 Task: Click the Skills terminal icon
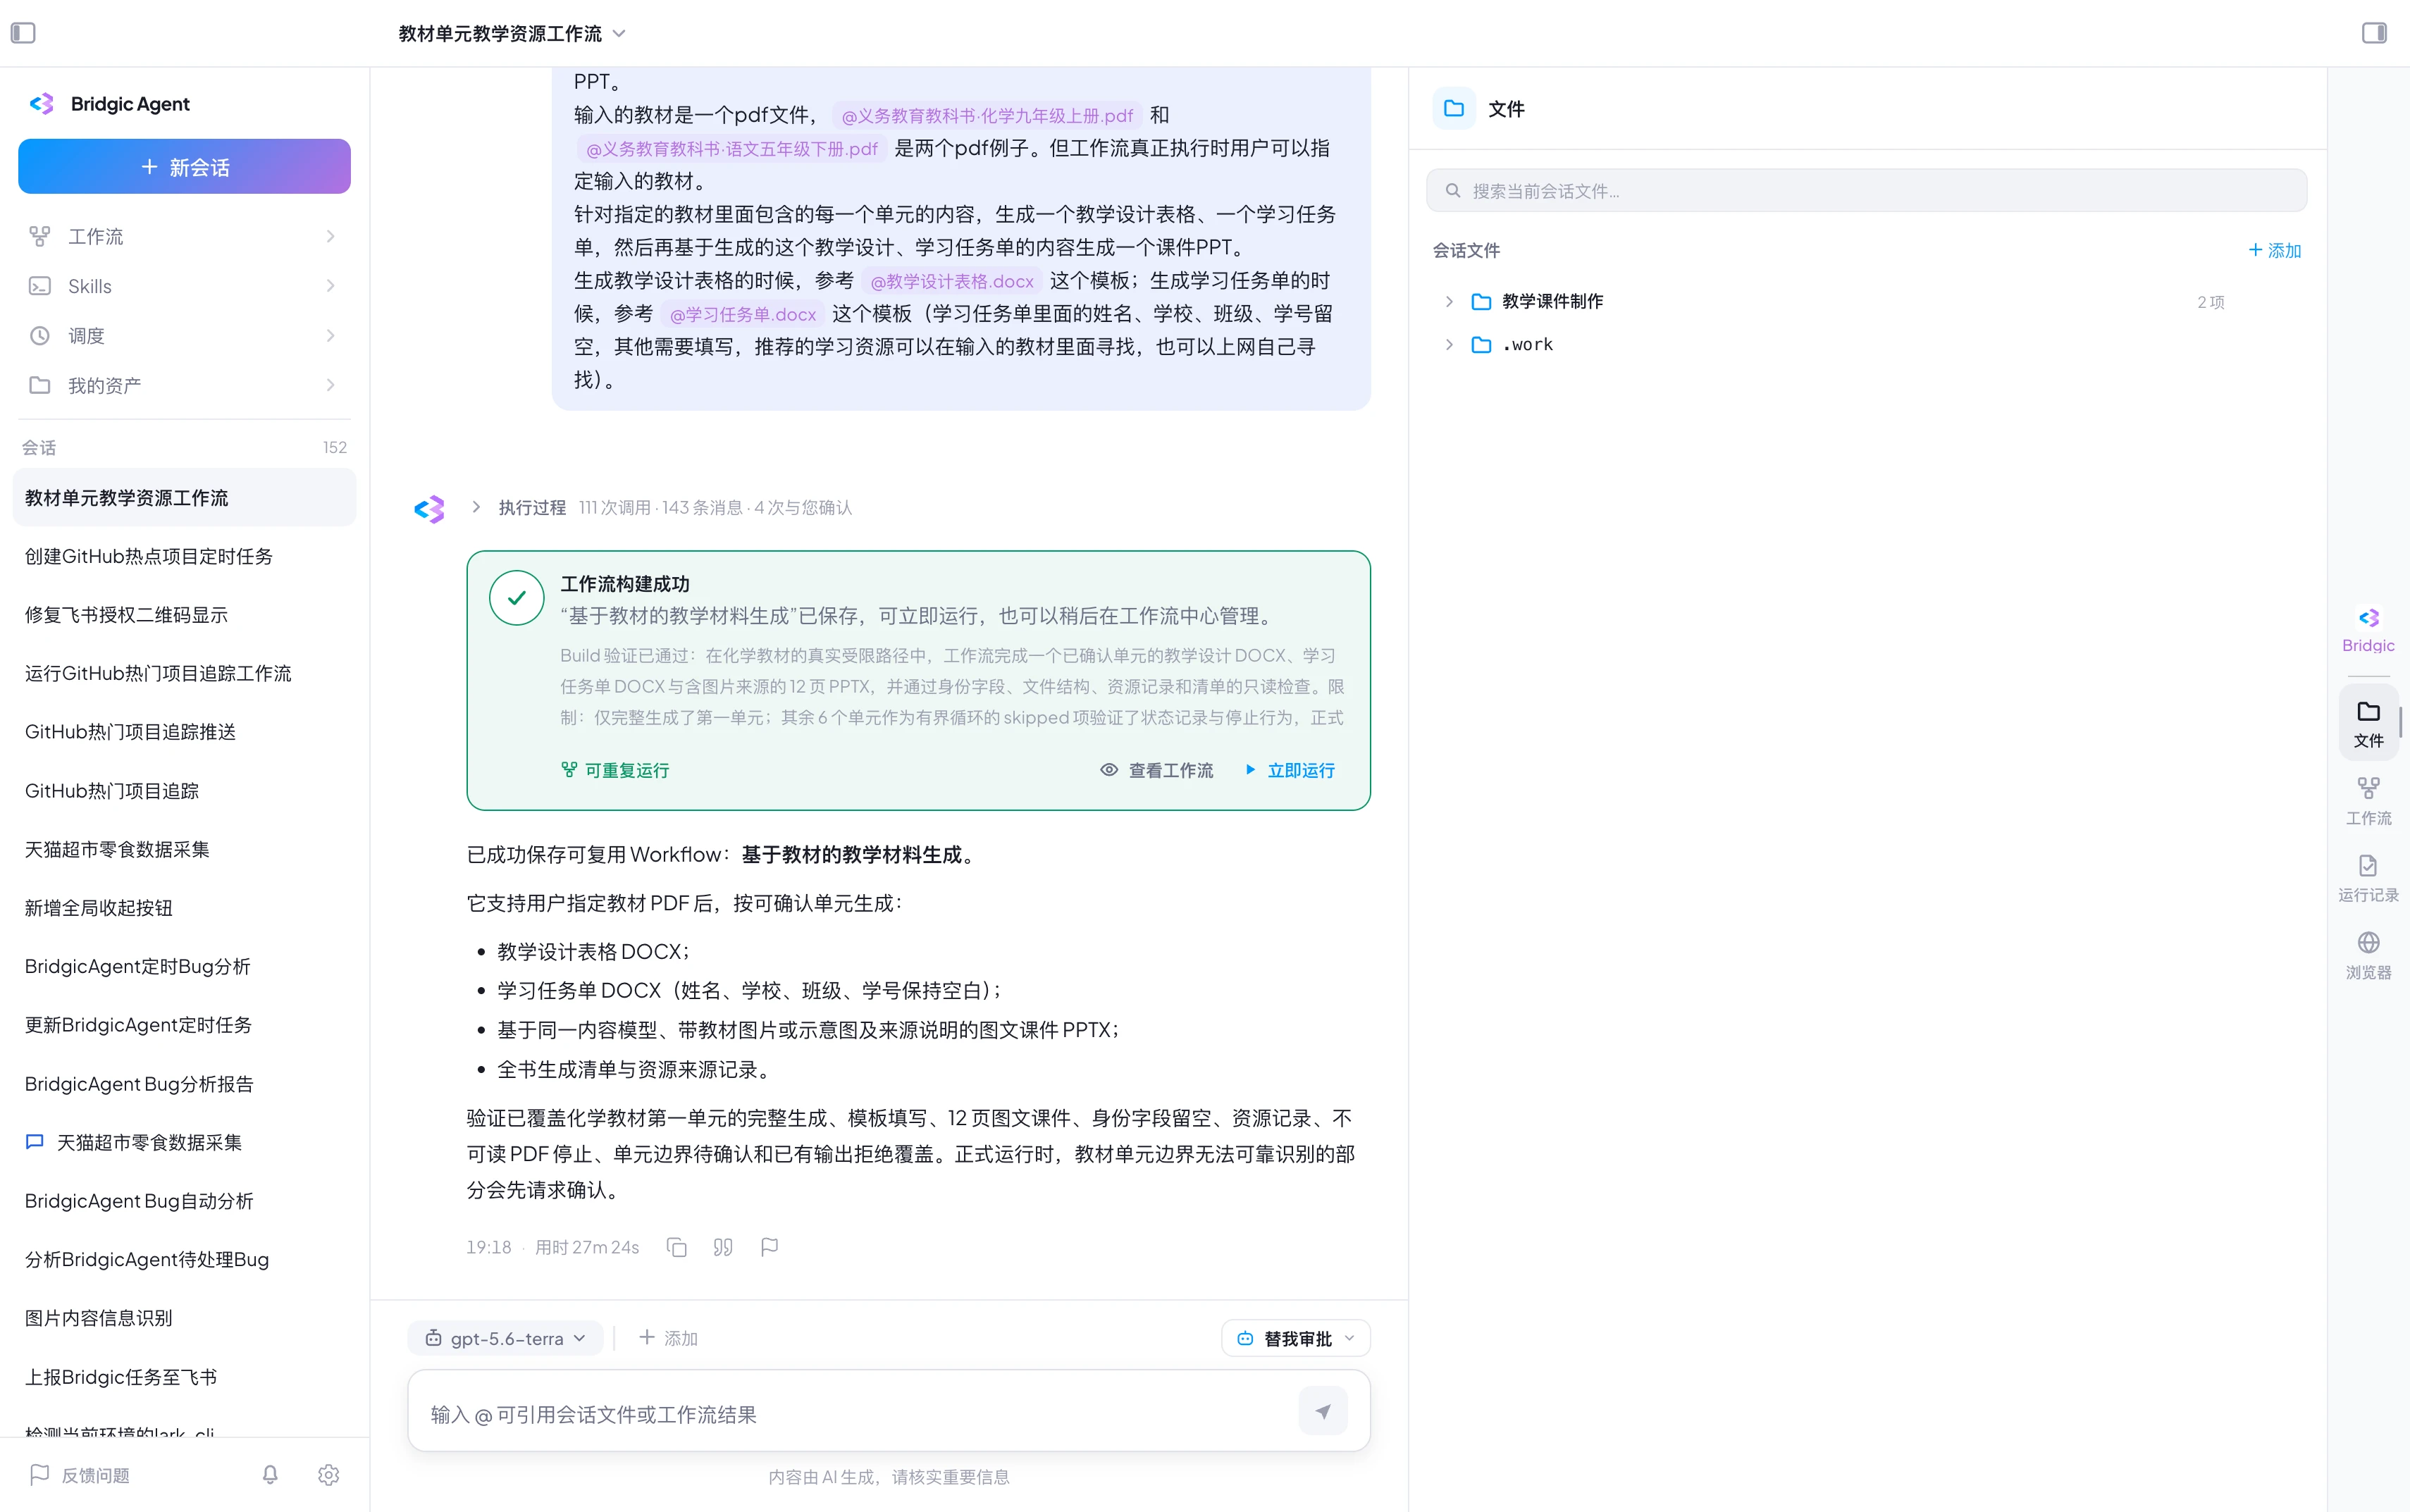coord(40,286)
